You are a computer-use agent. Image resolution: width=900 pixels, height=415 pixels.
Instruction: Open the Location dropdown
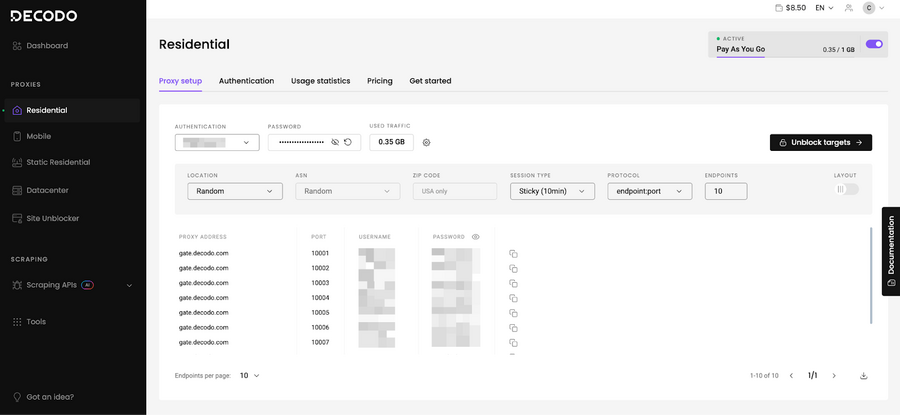[235, 191]
